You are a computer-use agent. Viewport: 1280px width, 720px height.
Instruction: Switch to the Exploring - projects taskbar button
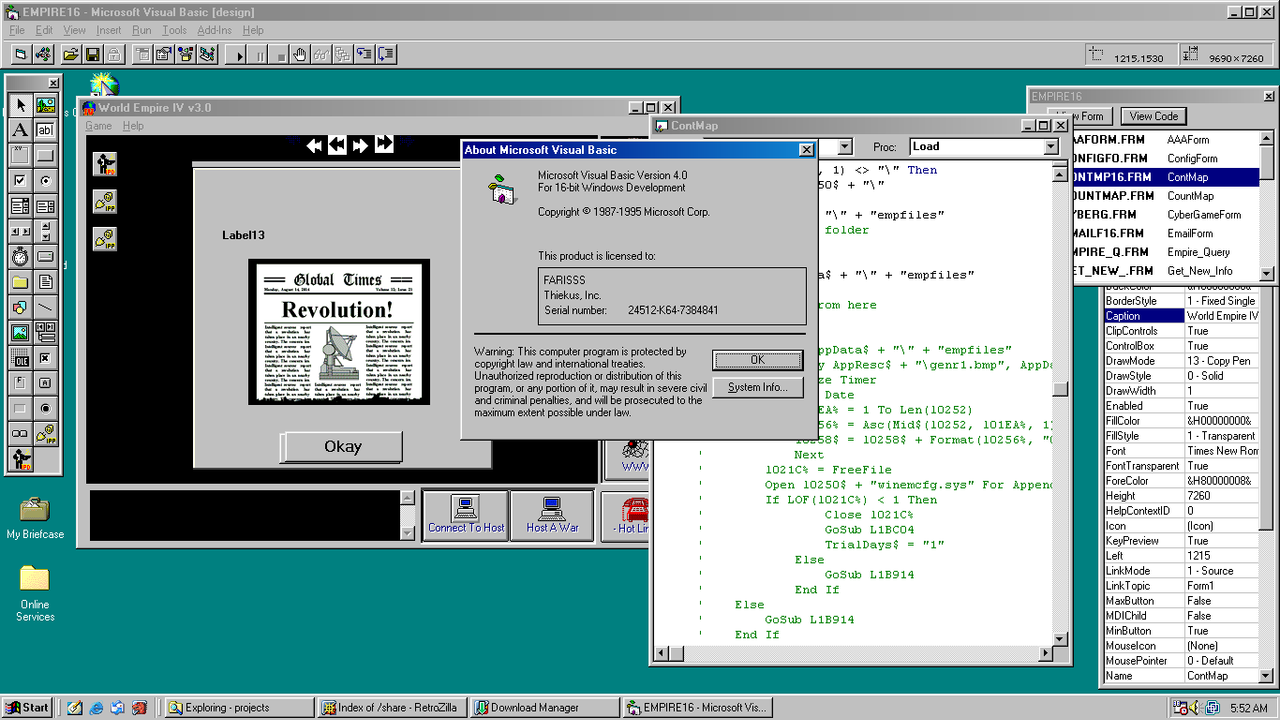[238, 707]
